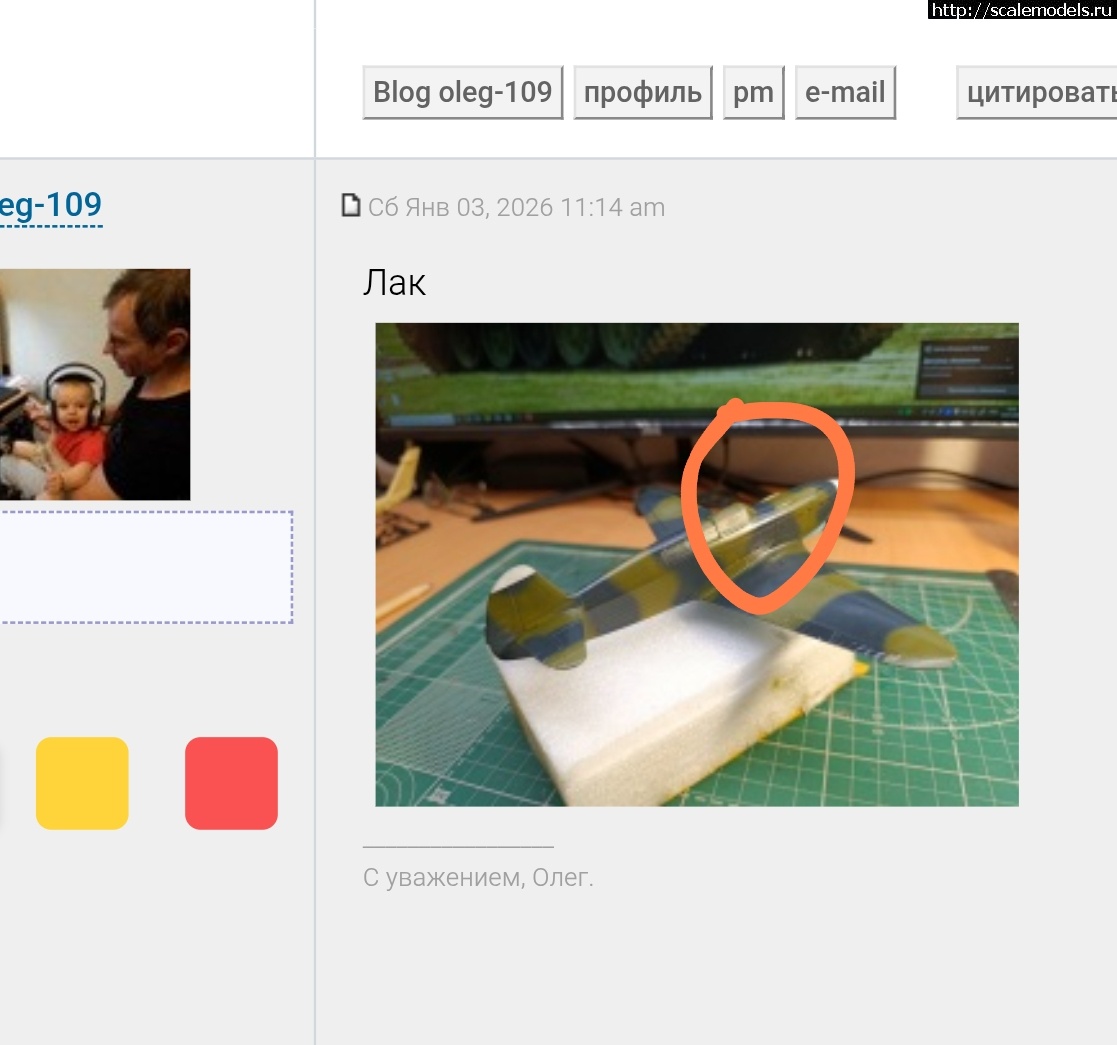Click the scalemodels.ru URL watermark
The width and height of the screenshot is (1117, 1045).
tap(1022, 10)
